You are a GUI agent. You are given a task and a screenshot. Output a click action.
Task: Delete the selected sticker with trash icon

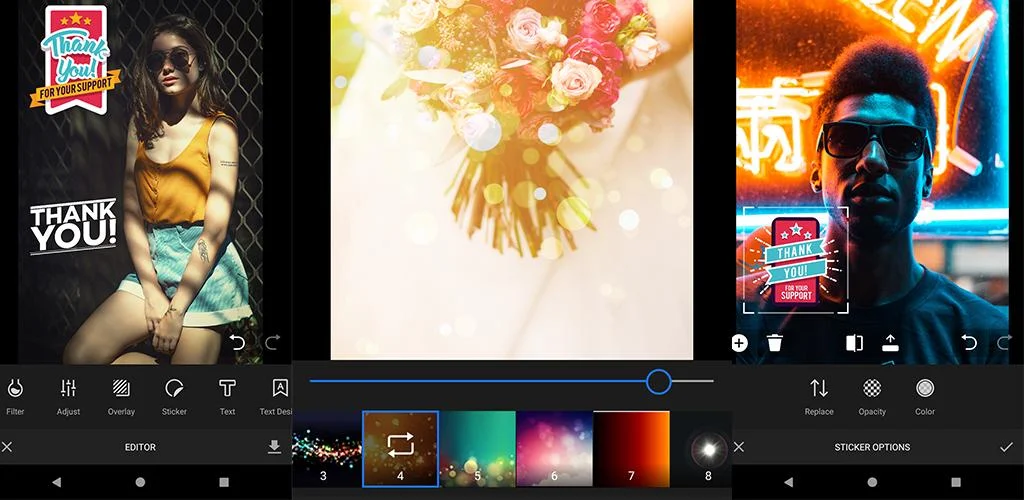775,343
